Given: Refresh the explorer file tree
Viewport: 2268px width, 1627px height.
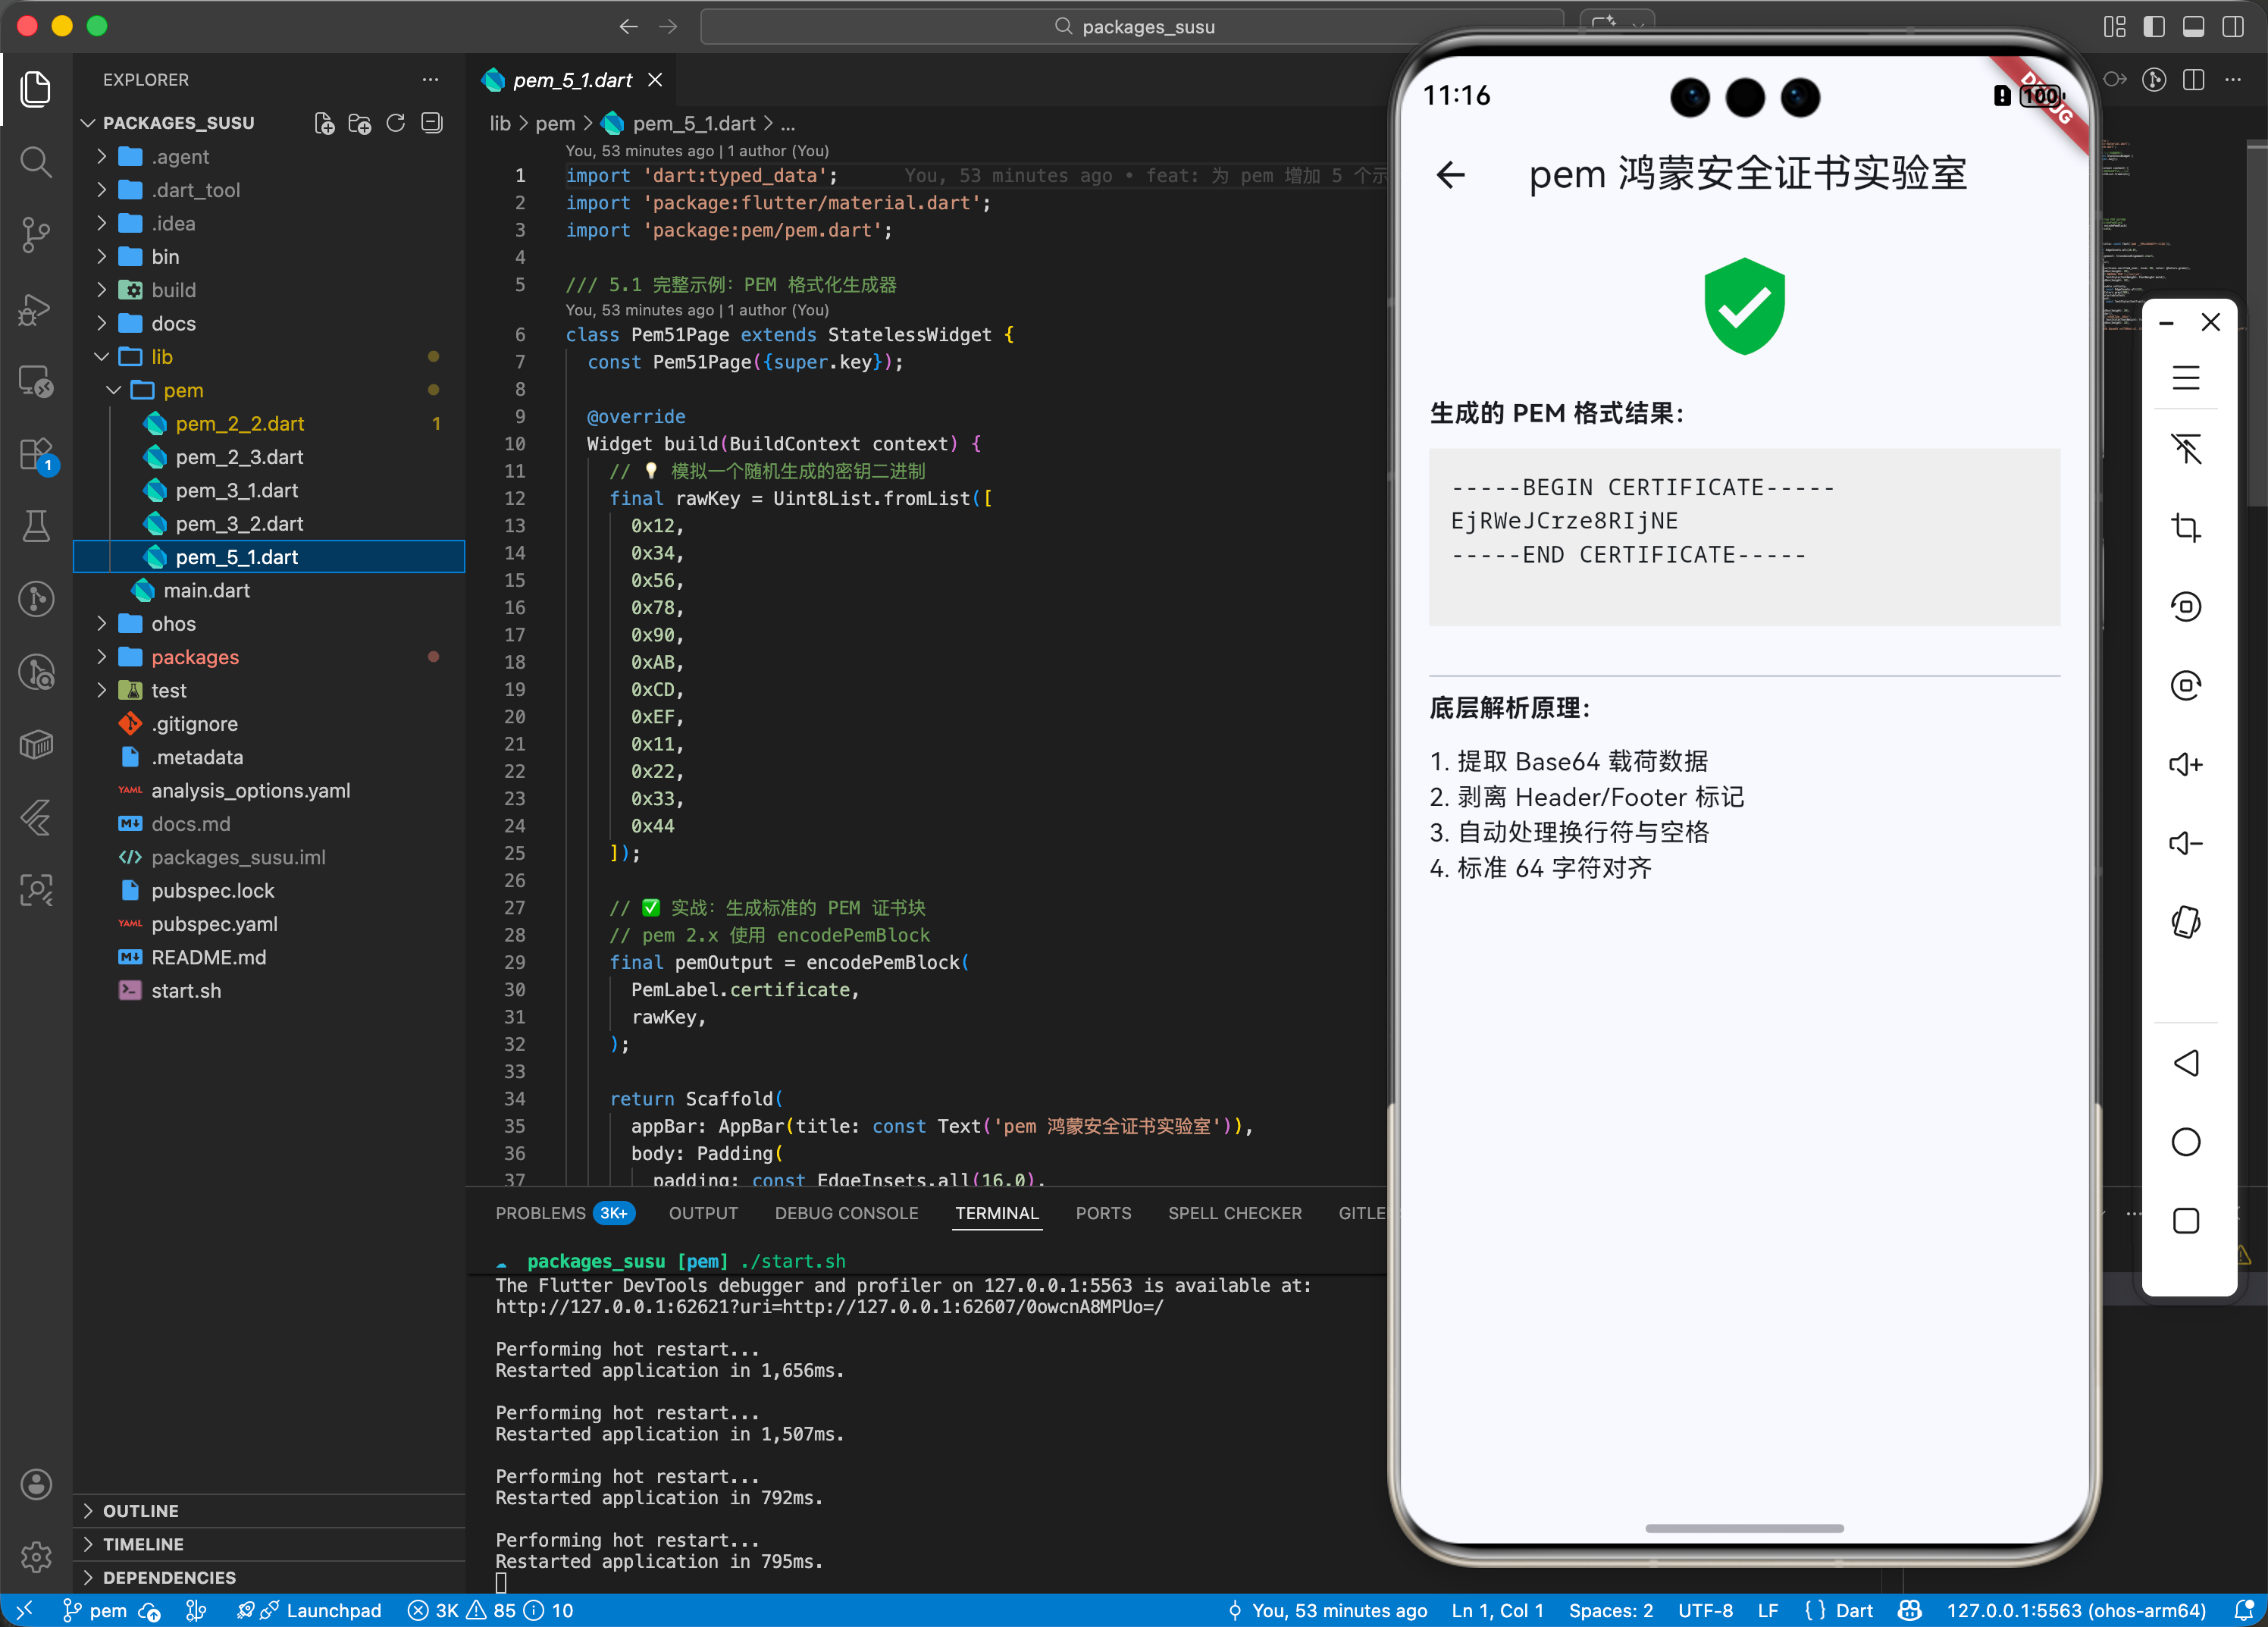Looking at the screenshot, I should pos(396,123).
